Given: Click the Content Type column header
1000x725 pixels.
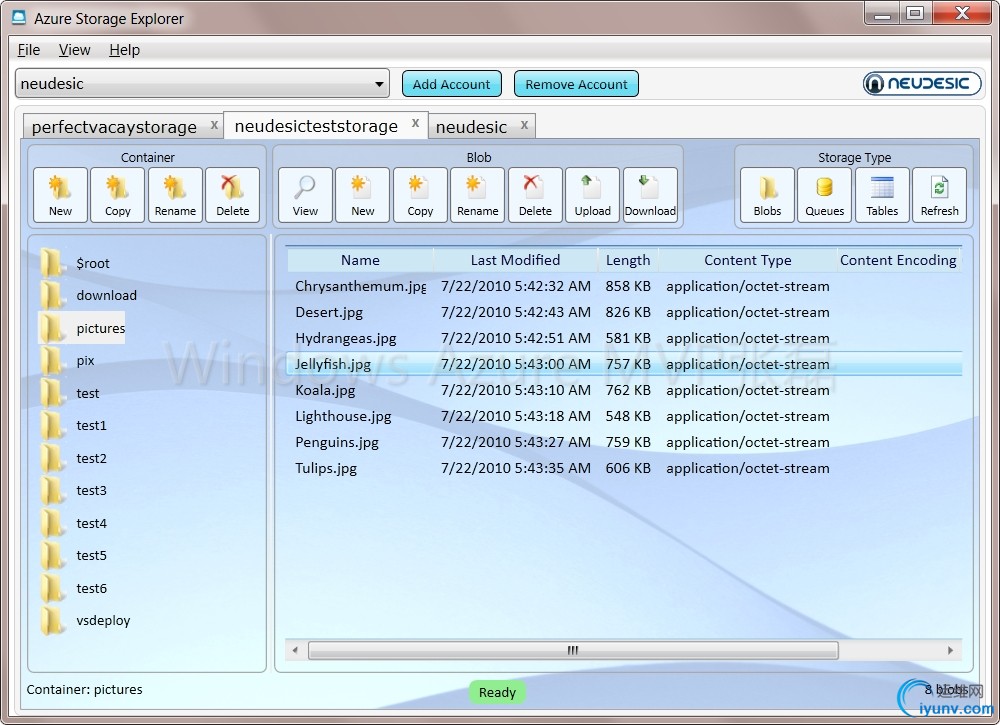Looking at the screenshot, I should [x=747, y=260].
